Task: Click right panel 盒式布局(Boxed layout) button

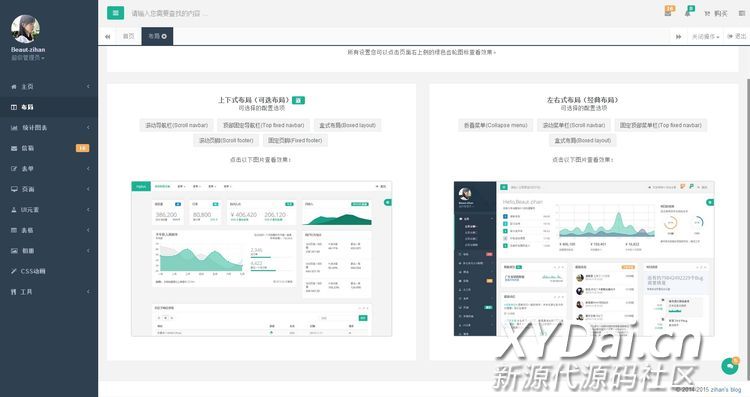Action: click(x=583, y=141)
